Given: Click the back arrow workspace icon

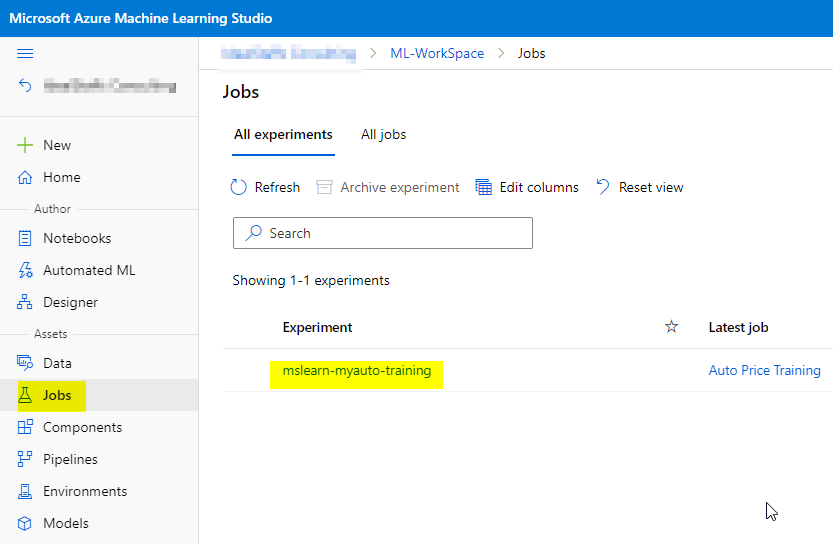Looking at the screenshot, I should 25,87.
